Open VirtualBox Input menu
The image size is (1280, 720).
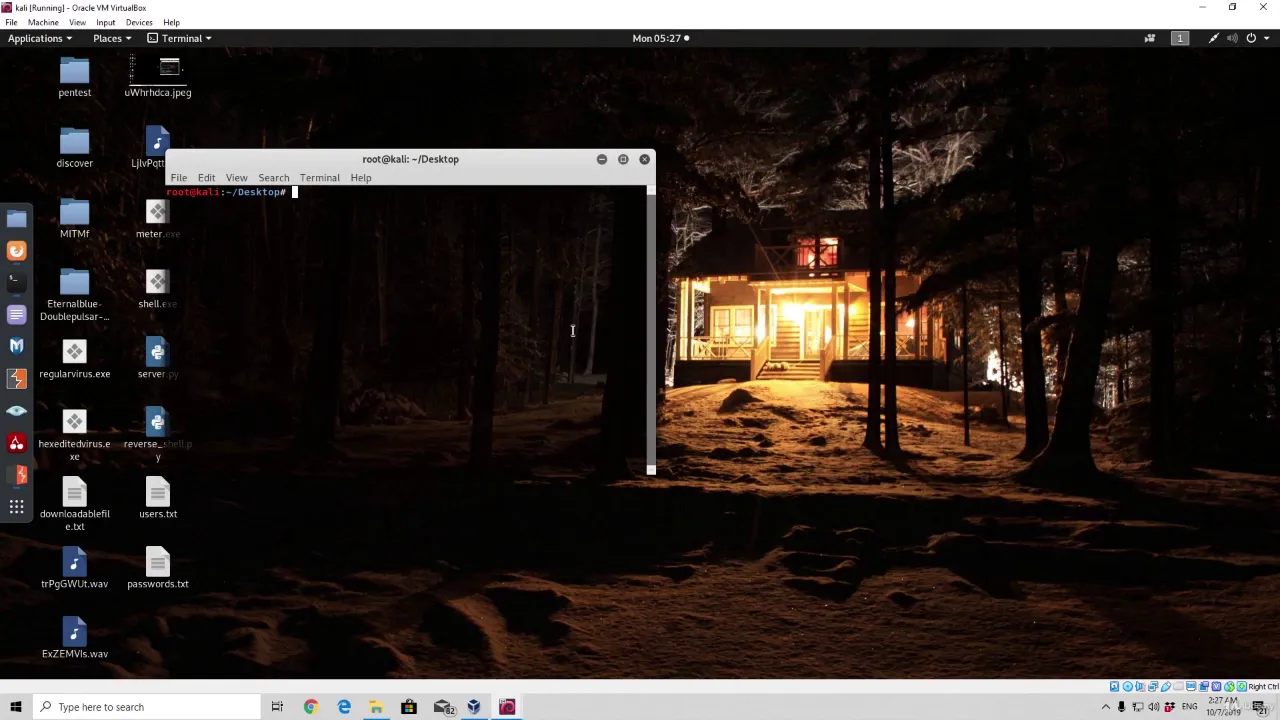[105, 22]
